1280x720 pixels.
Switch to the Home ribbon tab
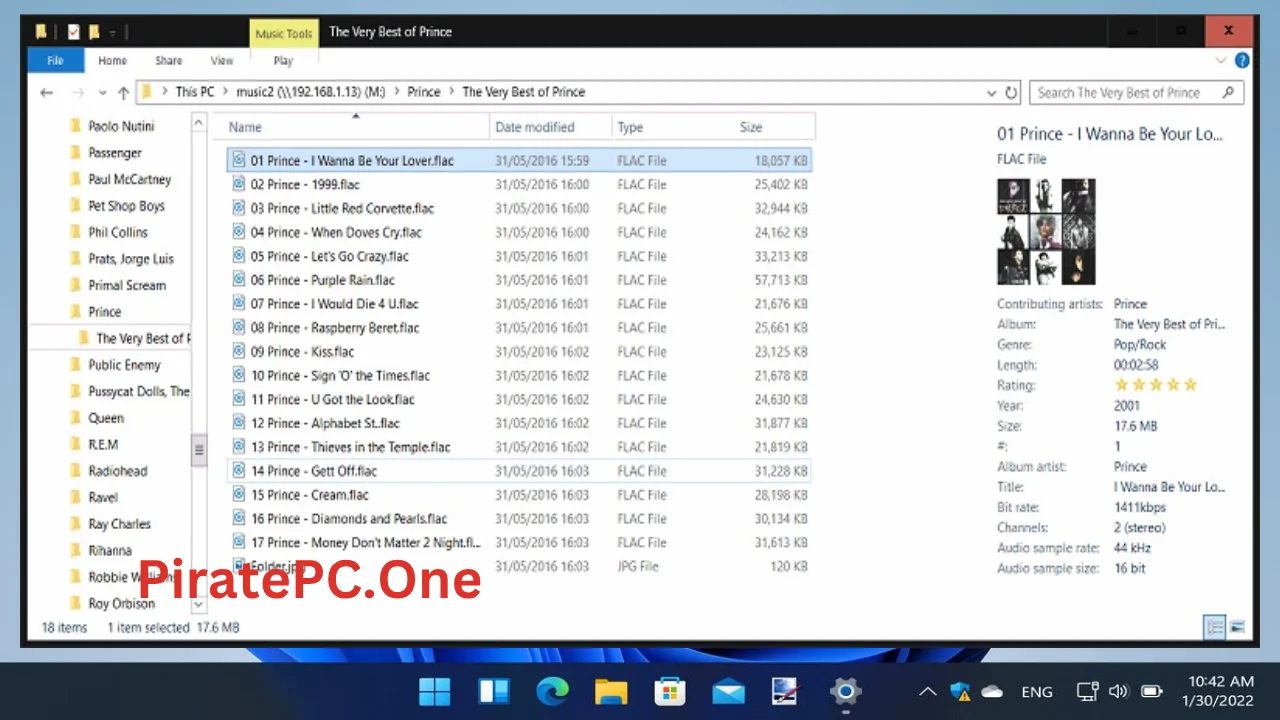point(112,60)
